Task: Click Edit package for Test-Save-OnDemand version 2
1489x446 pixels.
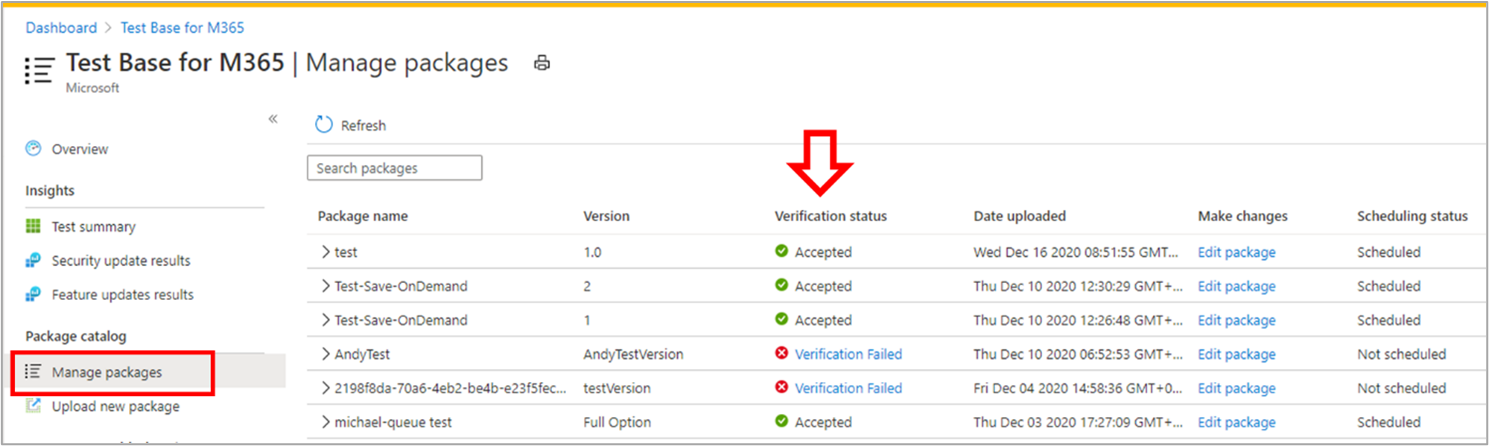Action: pyautogui.click(x=1237, y=286)
